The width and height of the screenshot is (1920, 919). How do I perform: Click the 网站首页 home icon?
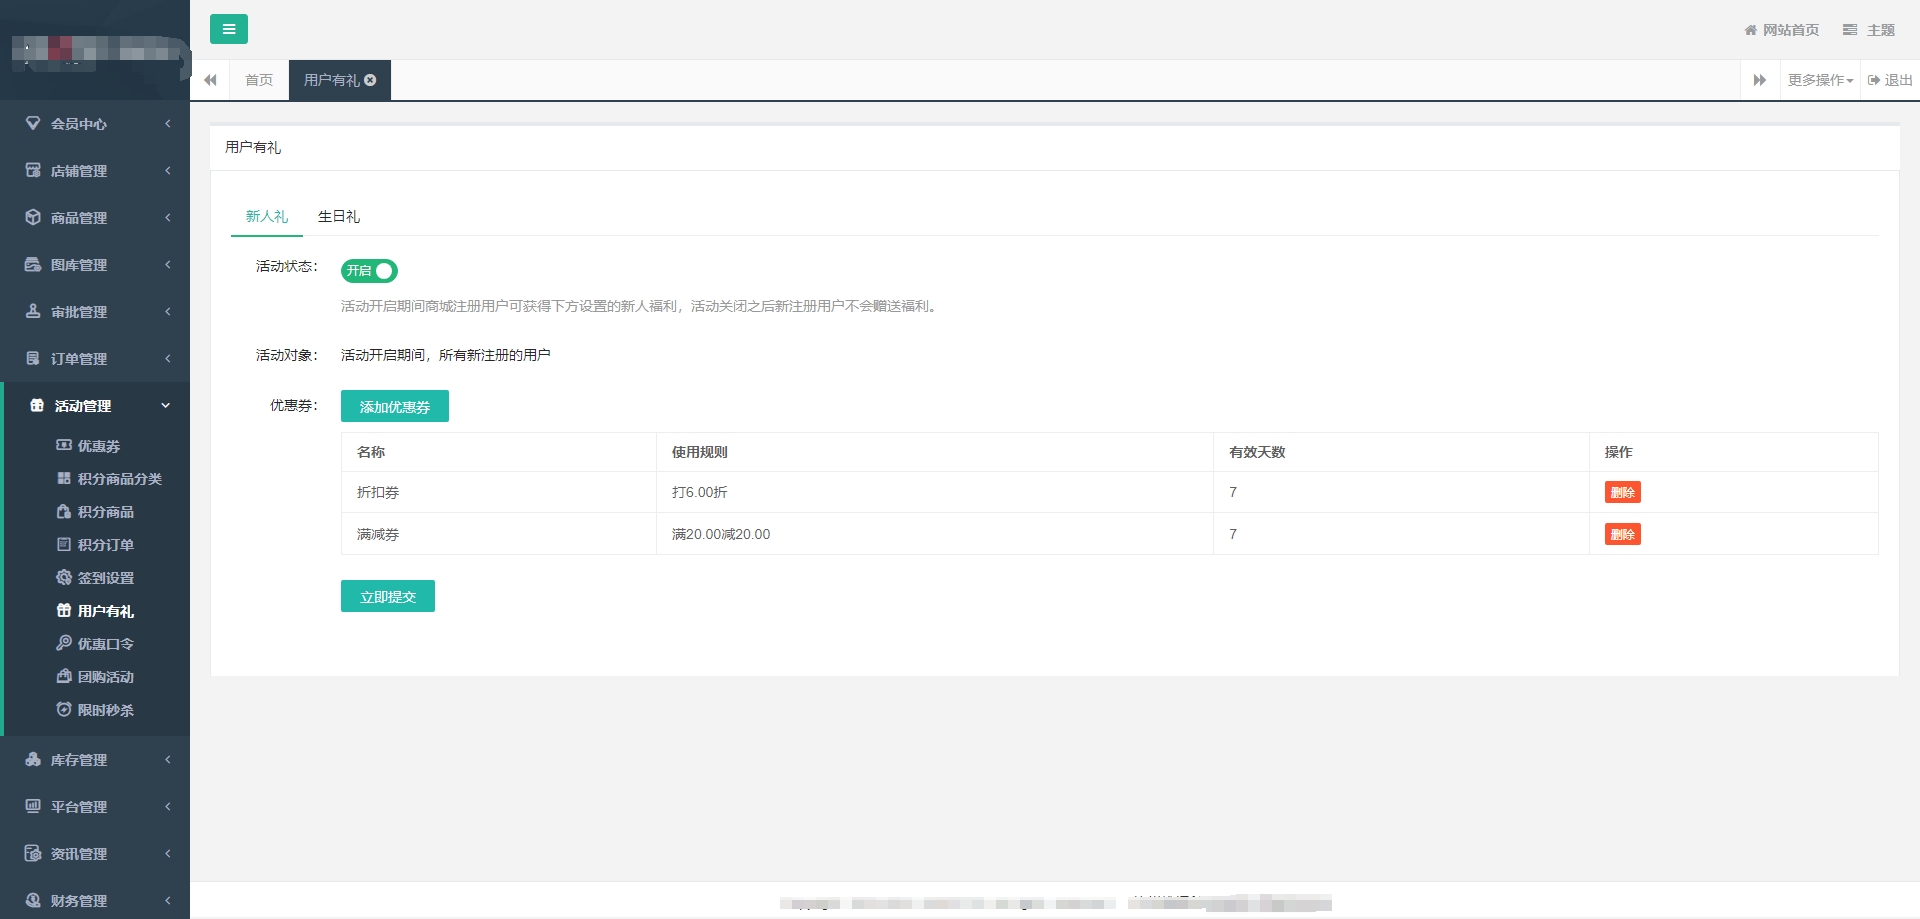pos(1751,30)
